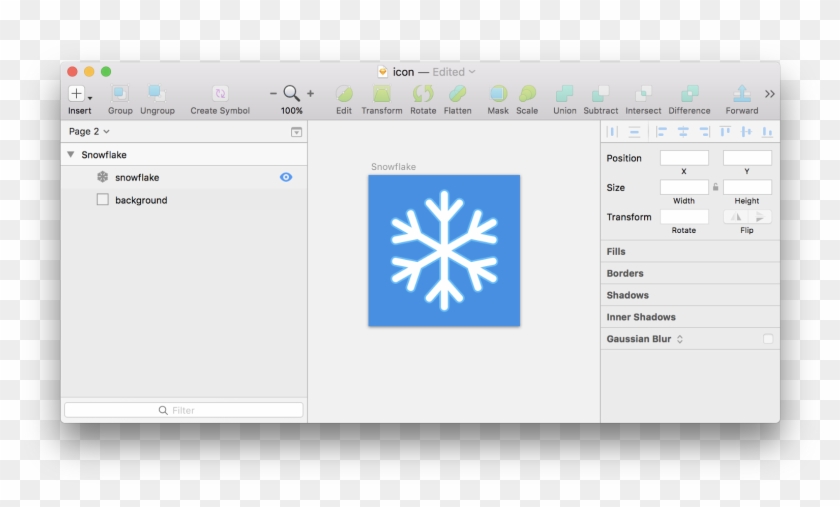Align objects to left edge
The image size is (840, 507).
661,131
